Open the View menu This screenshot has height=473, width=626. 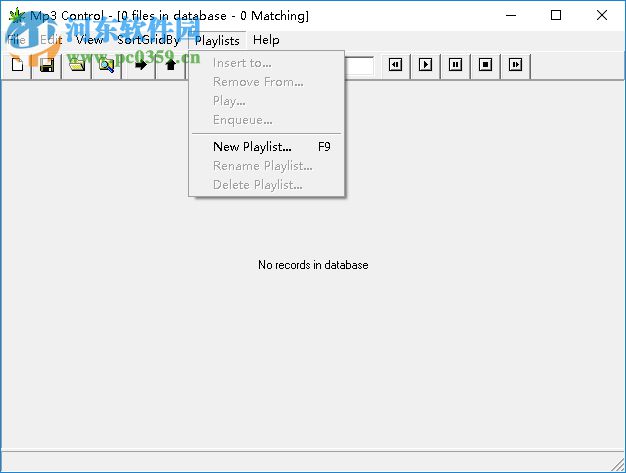(90, 40)
